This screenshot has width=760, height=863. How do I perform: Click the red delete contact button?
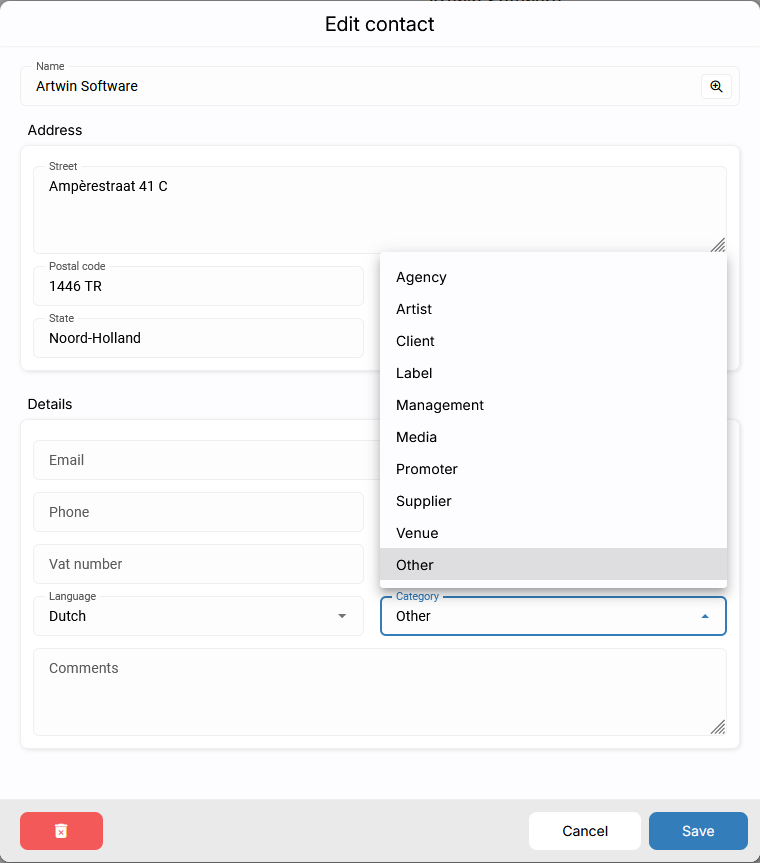click(61, 831)
